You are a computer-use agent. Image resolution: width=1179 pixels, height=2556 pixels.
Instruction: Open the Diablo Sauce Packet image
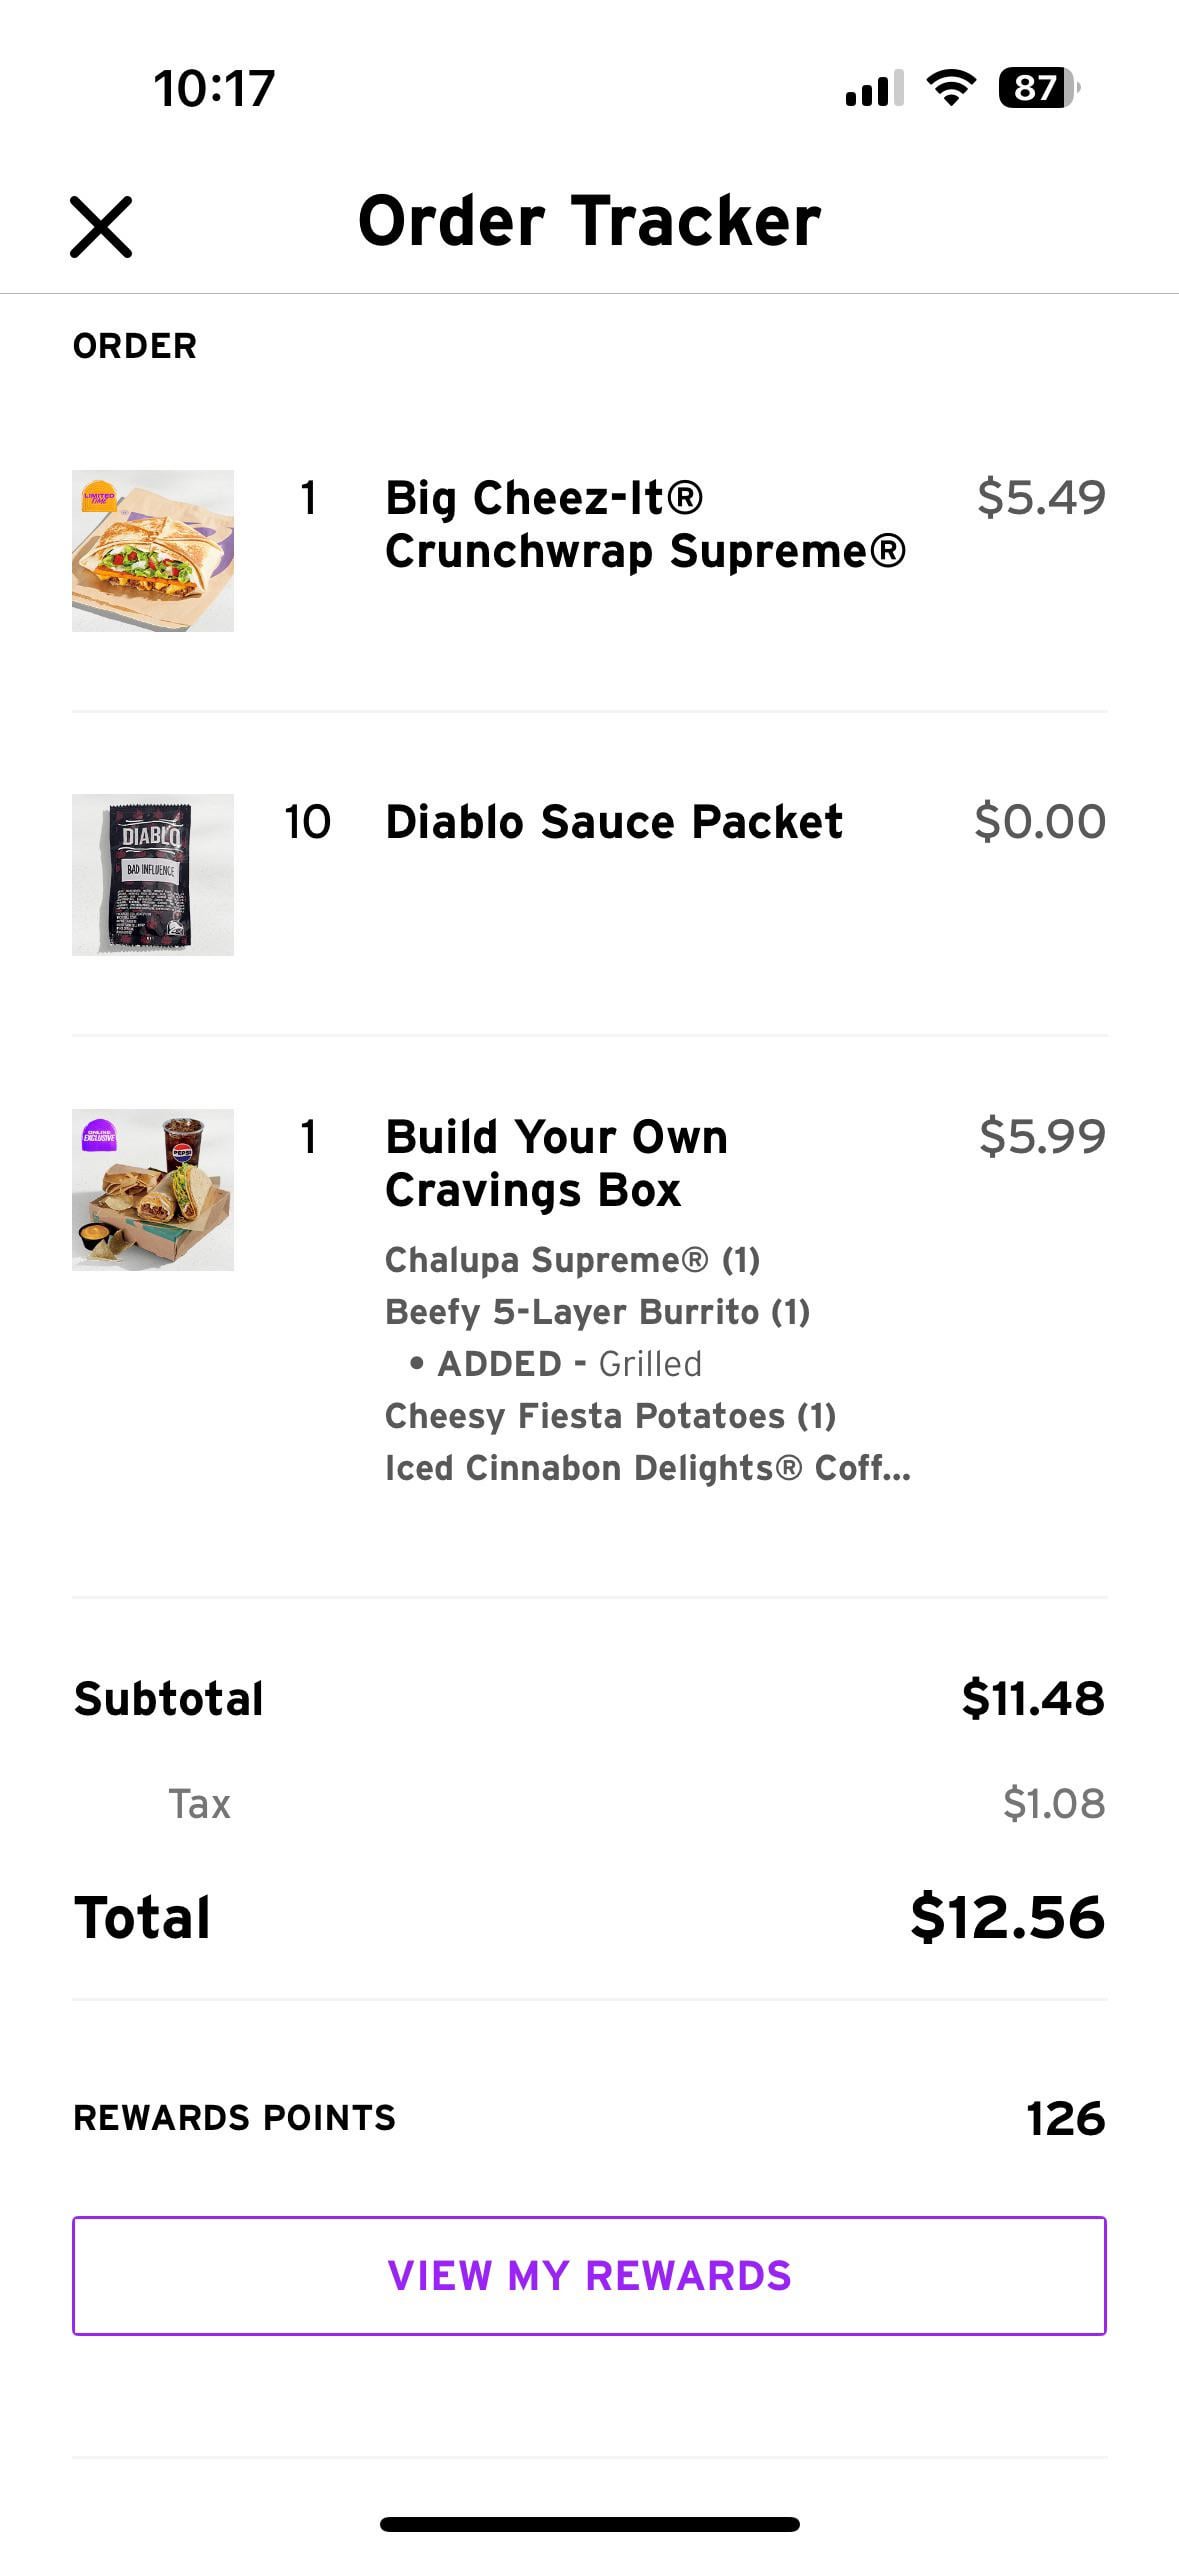pyautogui.click(x=153, y=875)
